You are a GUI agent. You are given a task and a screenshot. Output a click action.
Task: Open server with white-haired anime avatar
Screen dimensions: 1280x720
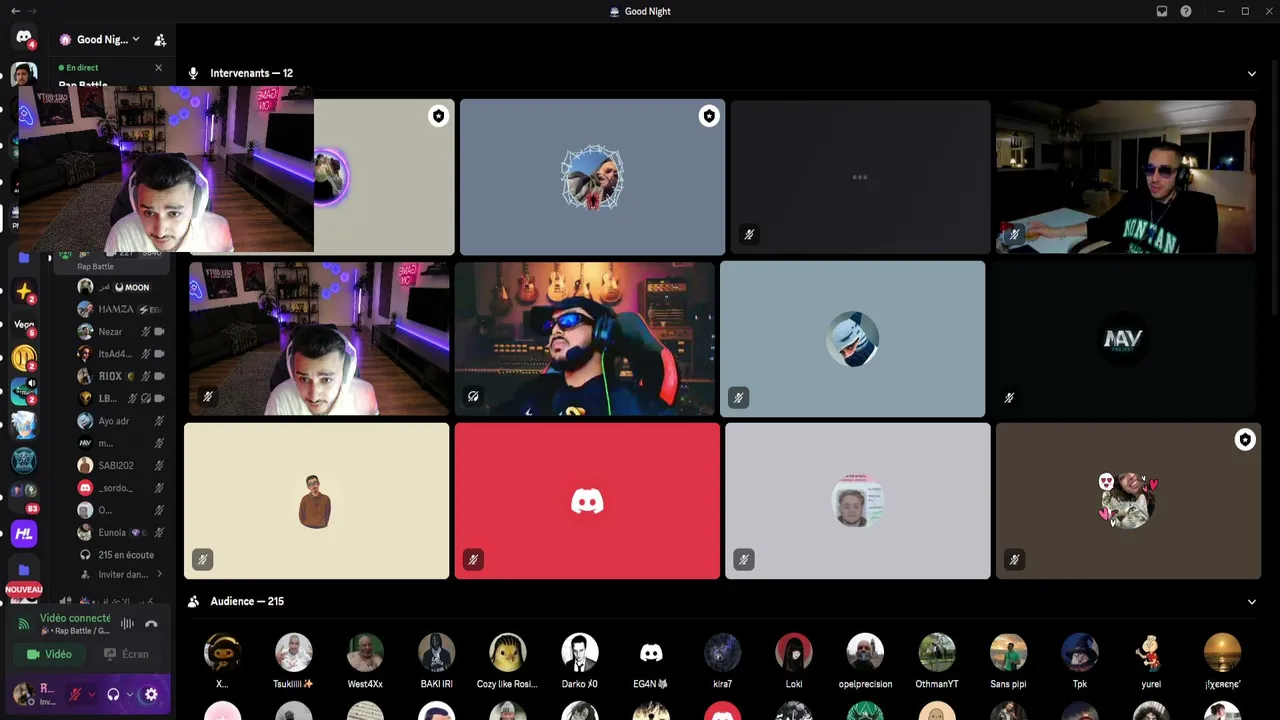[24, 426]
